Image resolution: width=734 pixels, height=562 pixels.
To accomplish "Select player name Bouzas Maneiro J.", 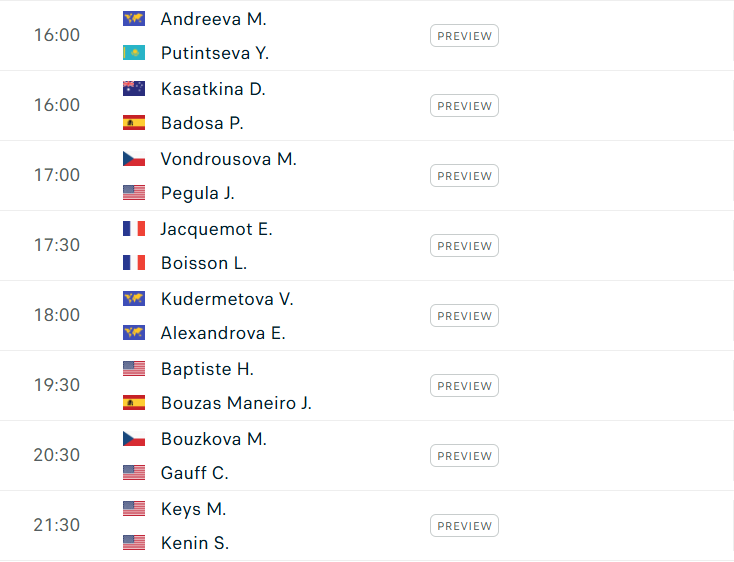I will point(236,403).
